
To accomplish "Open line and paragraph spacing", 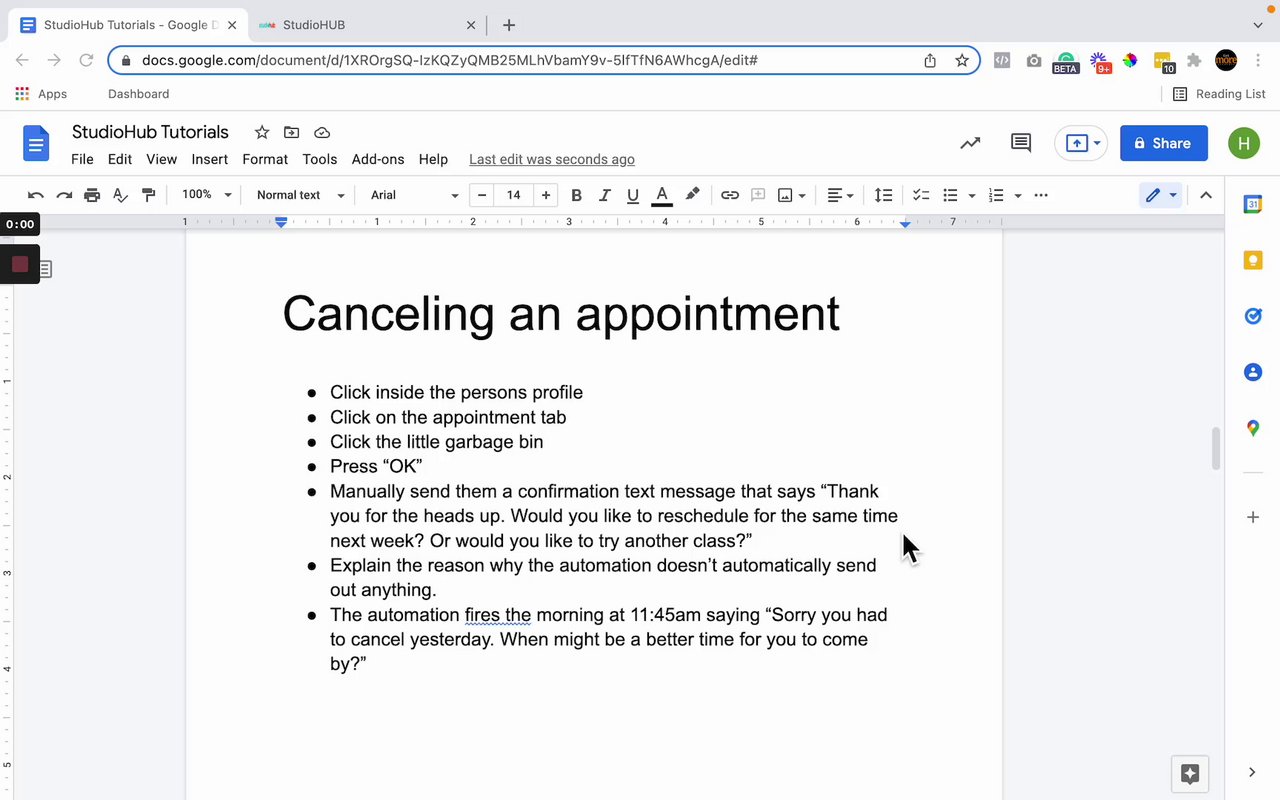I will coord(883,195).
